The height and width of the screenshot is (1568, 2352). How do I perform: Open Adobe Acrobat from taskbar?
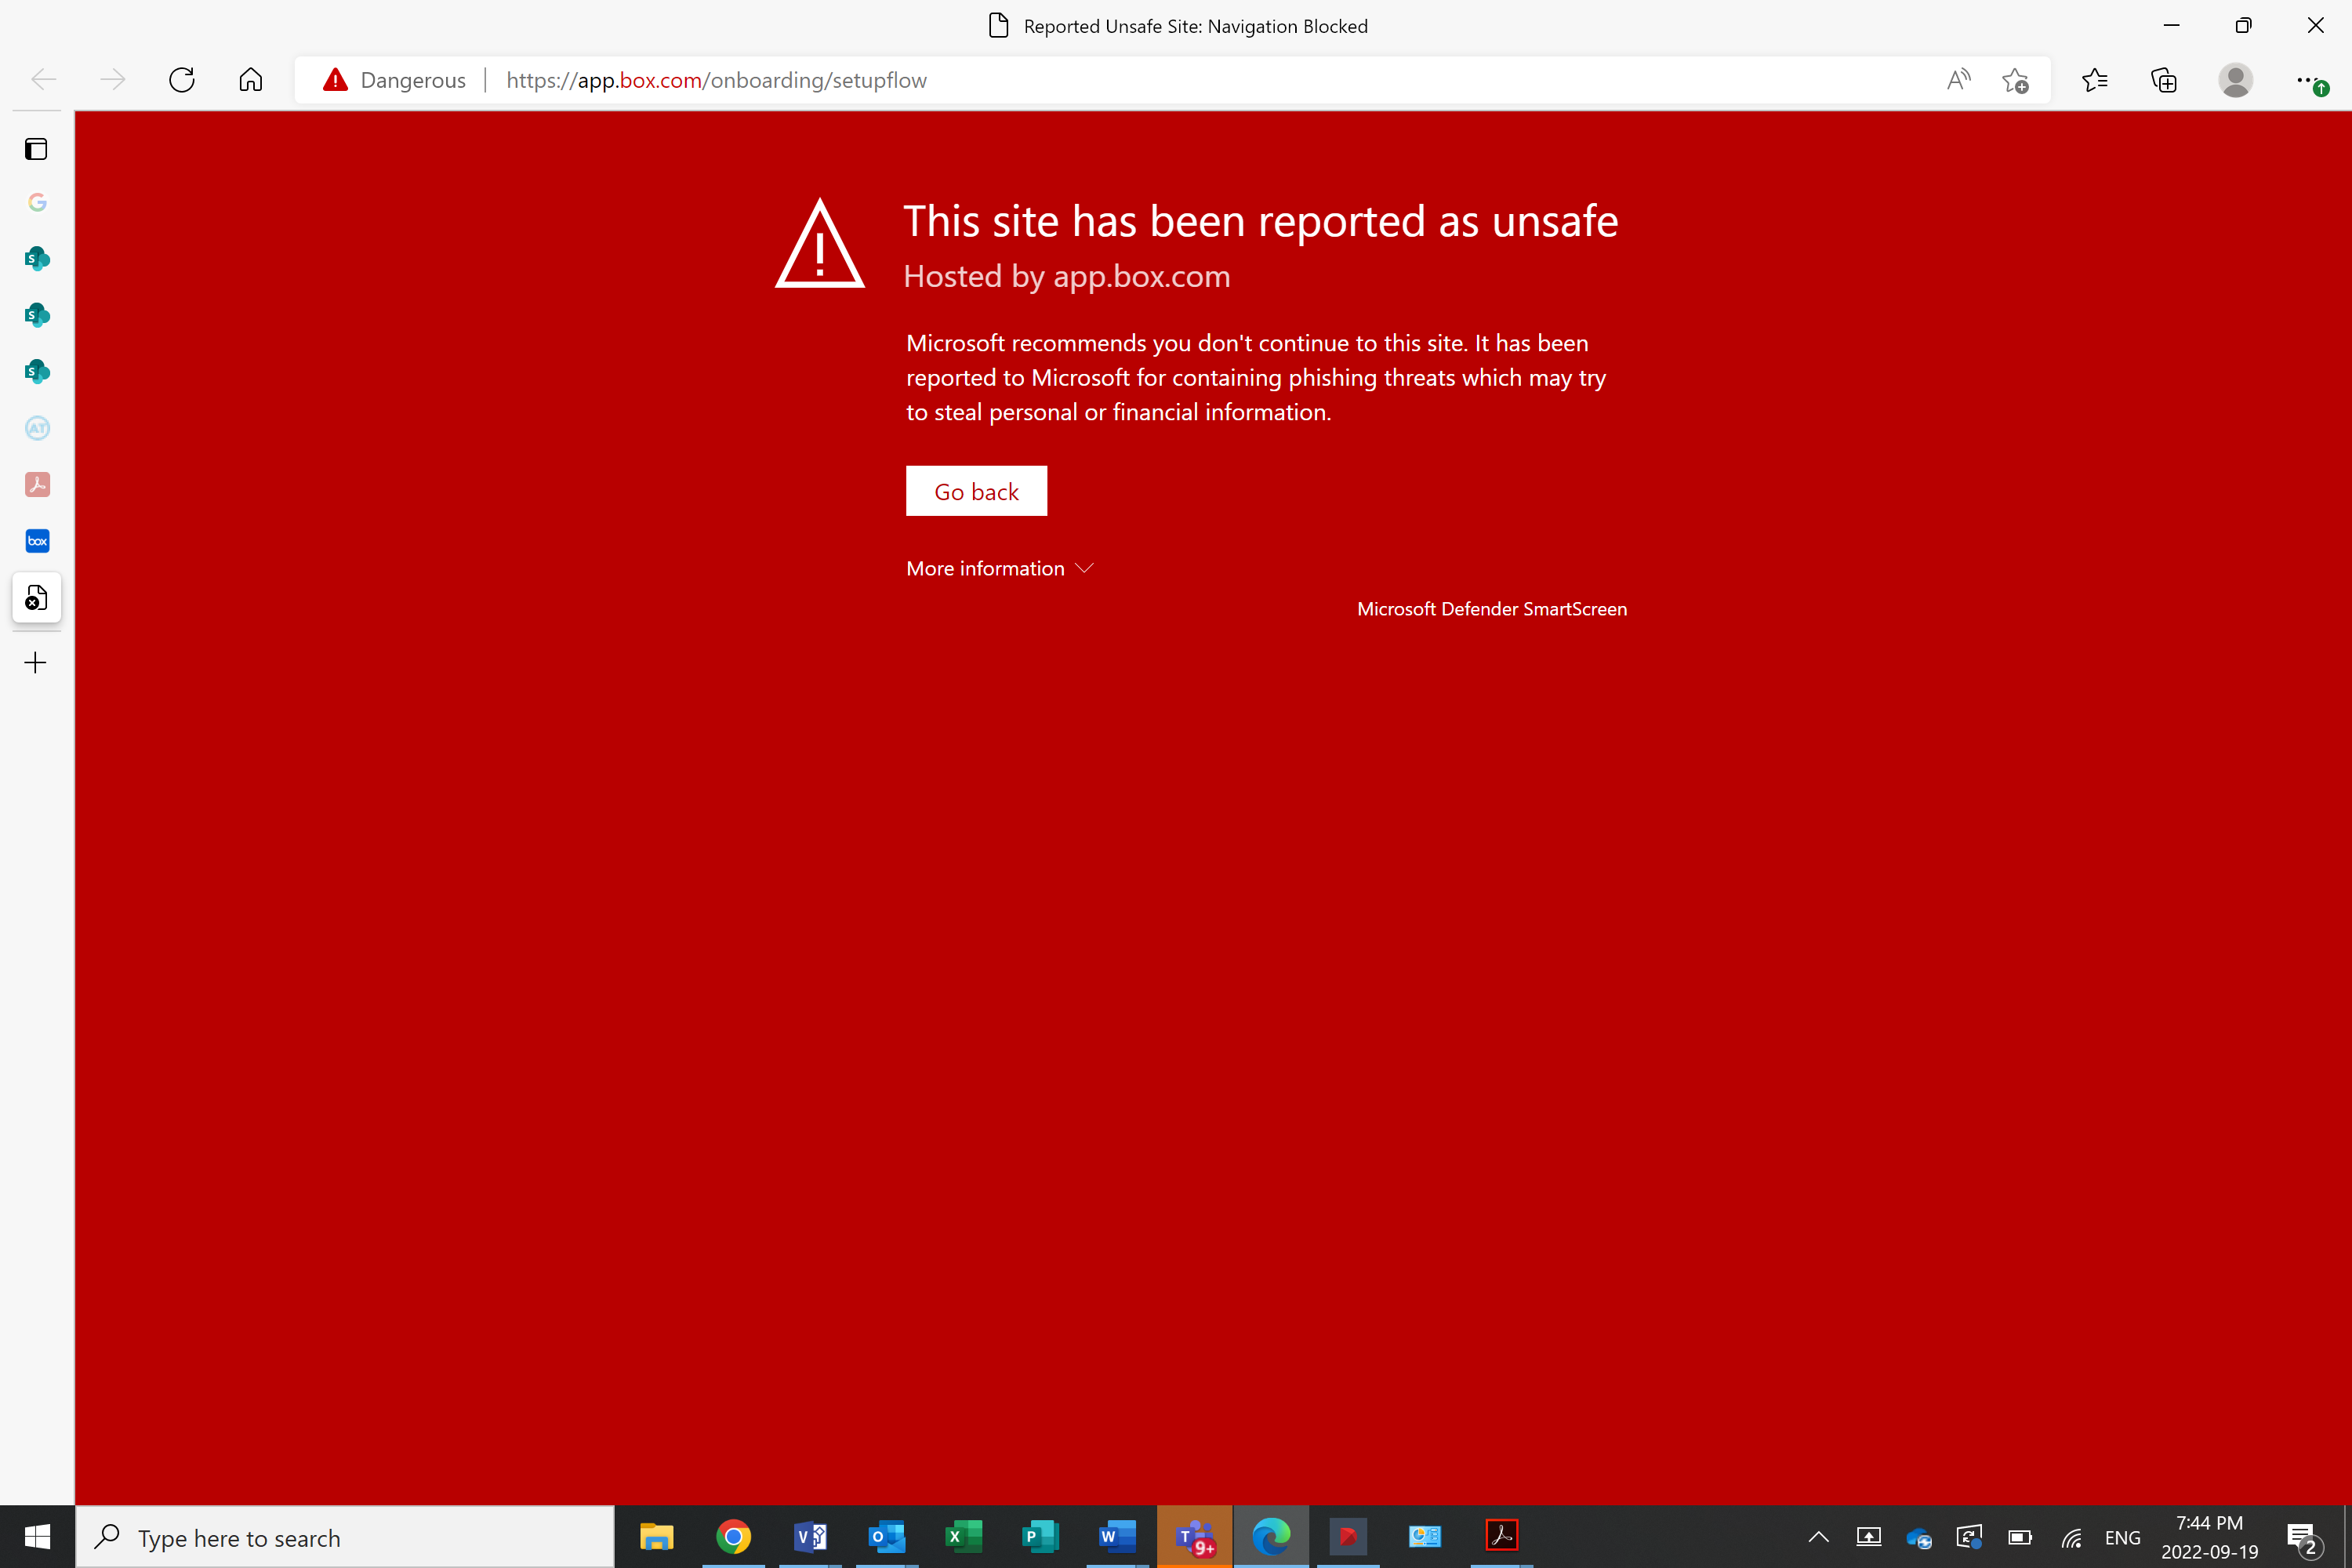[1502, 1537]
